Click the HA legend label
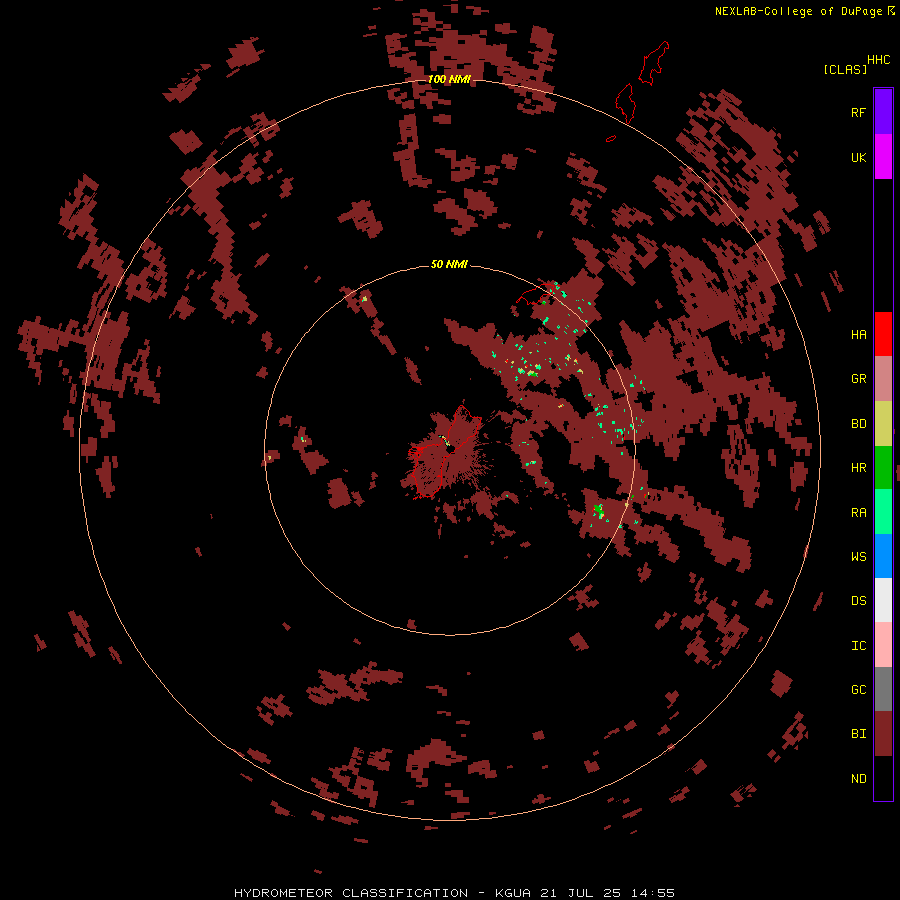 (x=858, y=335)
